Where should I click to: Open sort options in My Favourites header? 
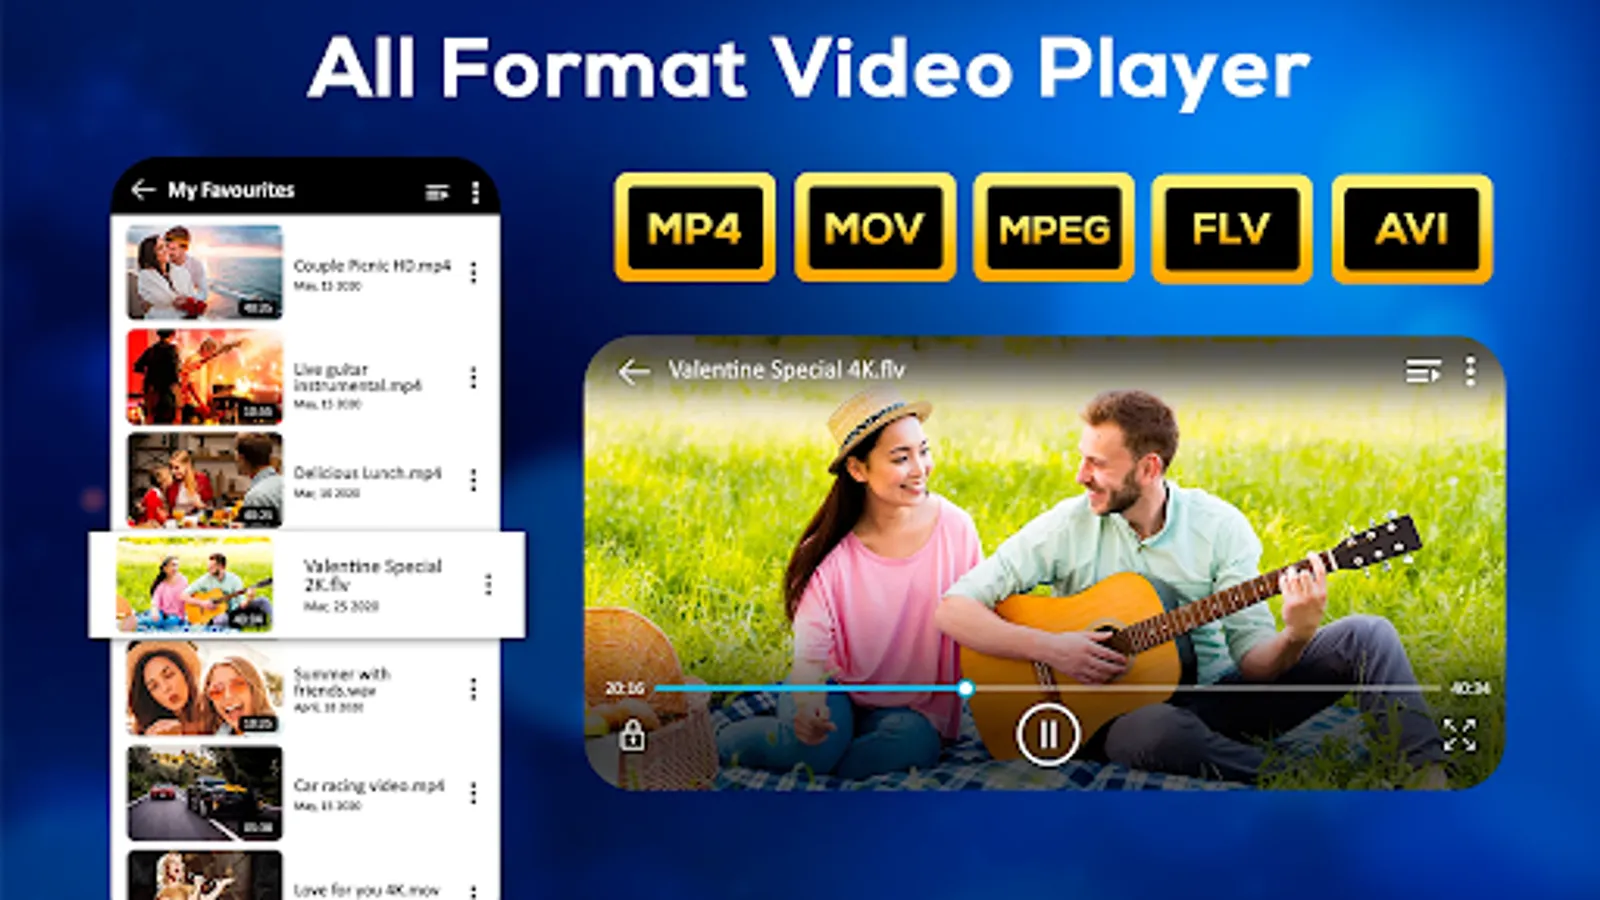click(437, 192)
